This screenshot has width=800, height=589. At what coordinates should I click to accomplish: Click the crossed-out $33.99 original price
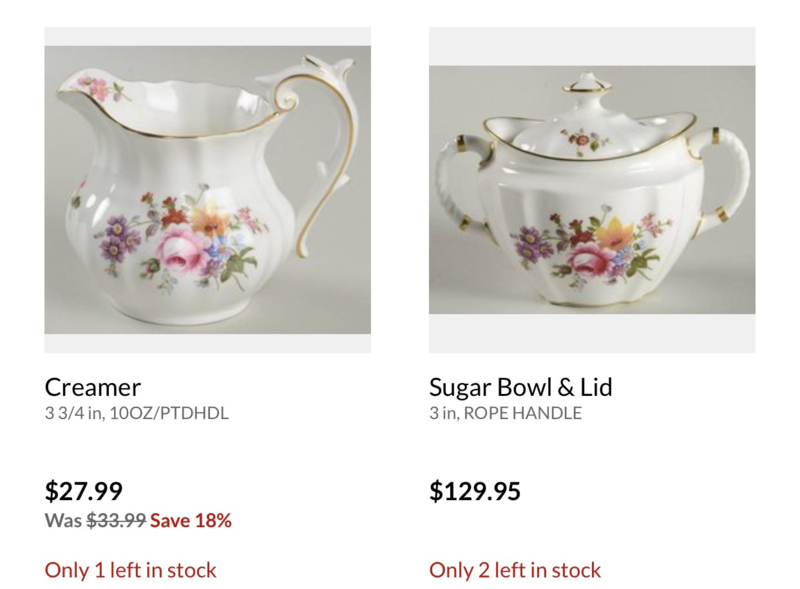click(116, 520)
